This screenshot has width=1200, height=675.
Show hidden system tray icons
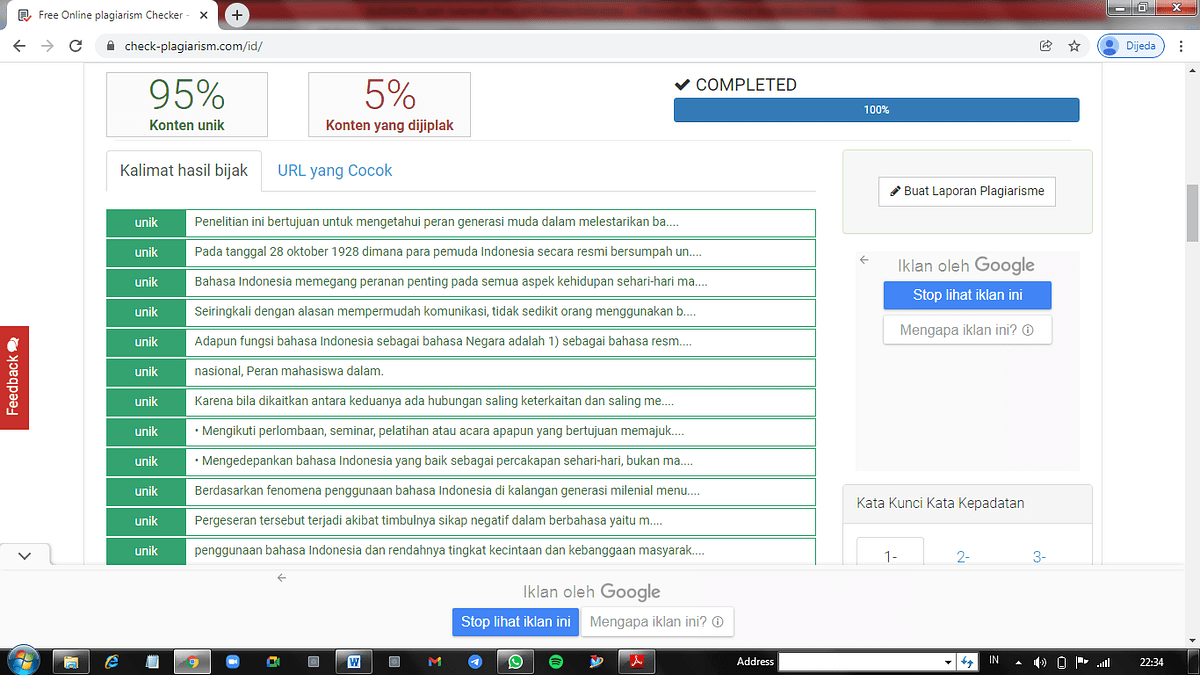click(1017, 662)
